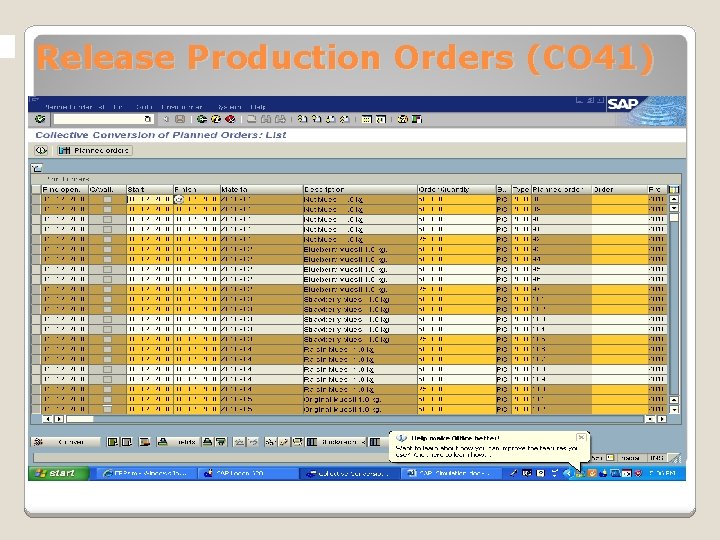Click far-right horizontal scroll arrow
Viewport: 720px width, 540px height.
[662, 419]
